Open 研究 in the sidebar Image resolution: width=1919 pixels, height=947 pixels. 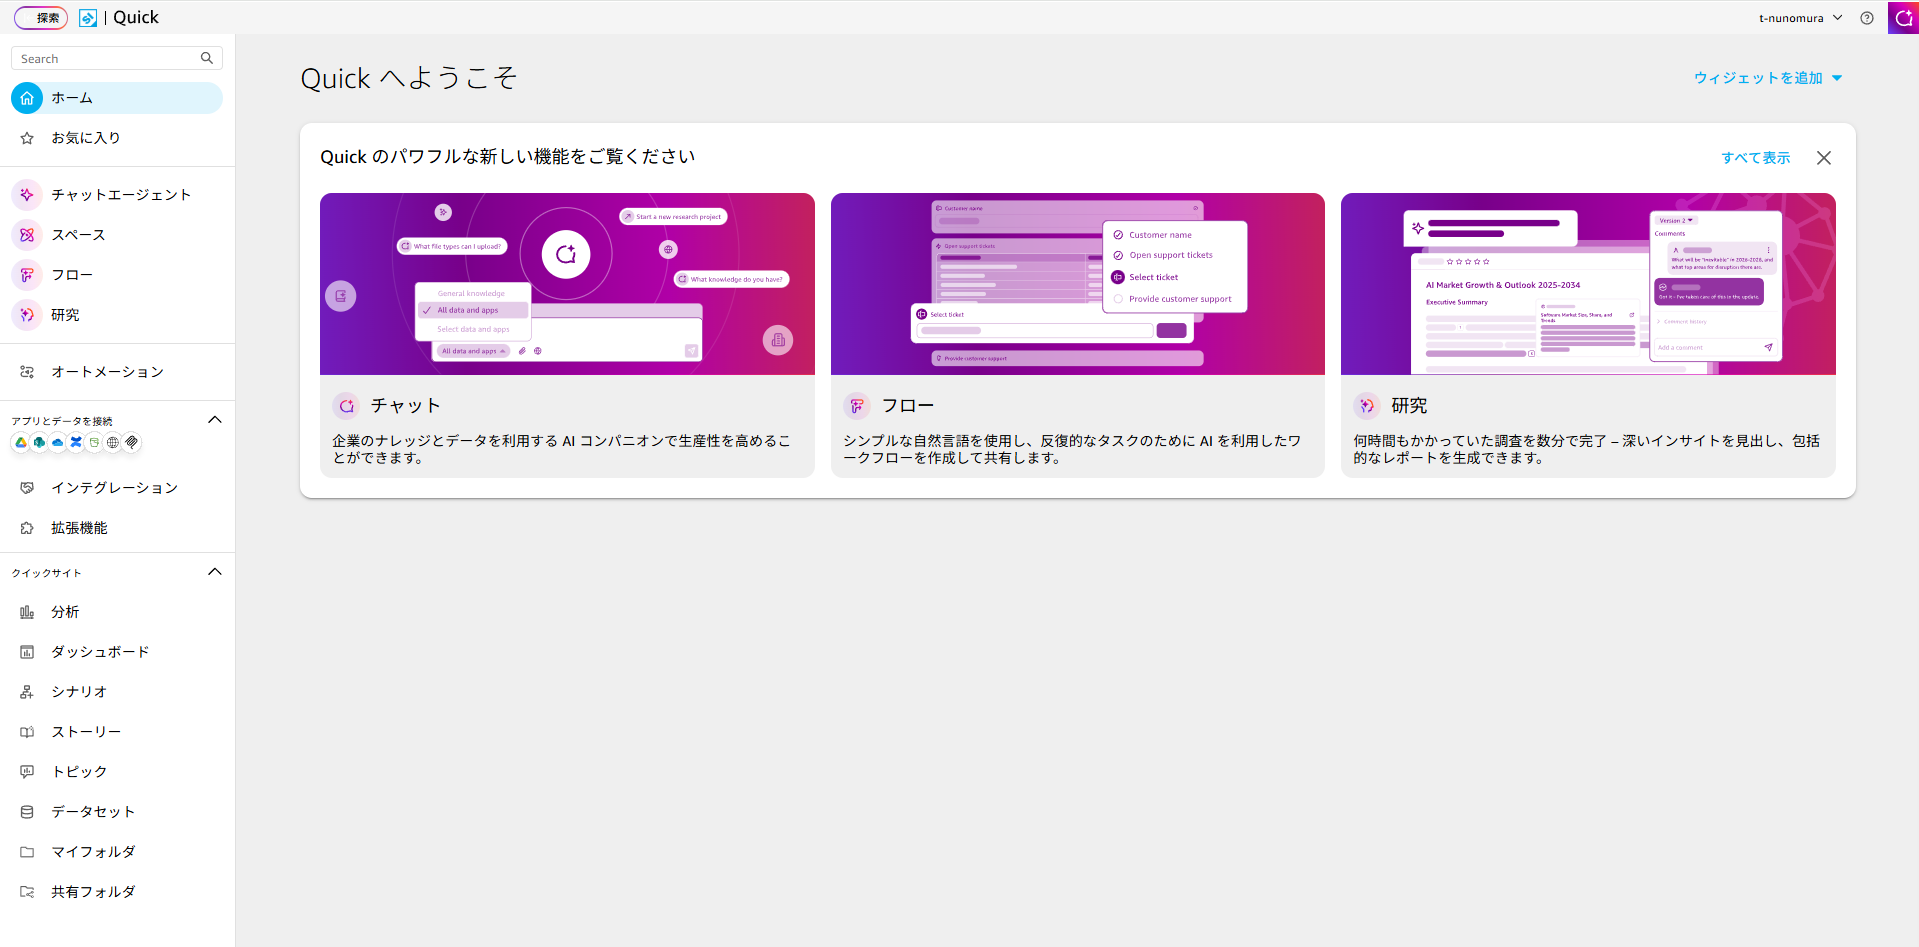[x=65, y=315]
